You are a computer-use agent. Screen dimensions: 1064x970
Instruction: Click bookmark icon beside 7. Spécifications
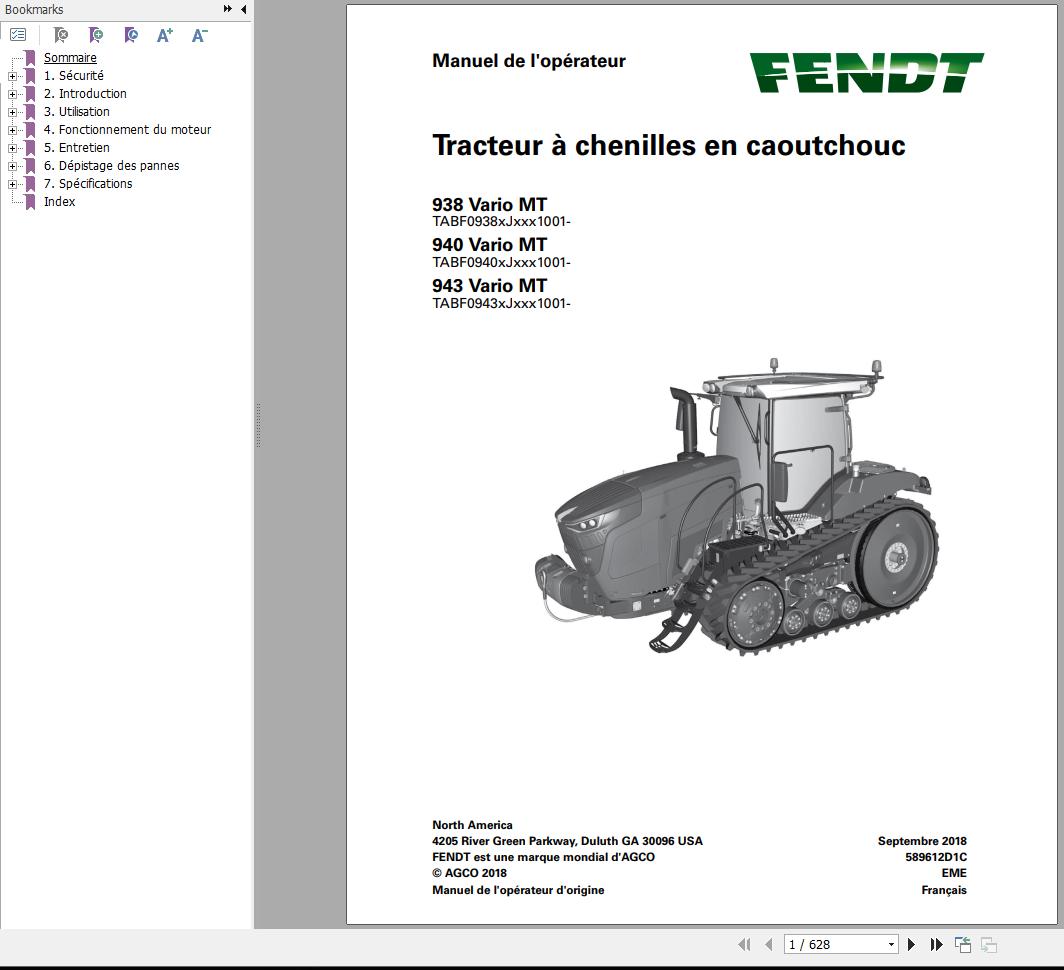point(30,184)
